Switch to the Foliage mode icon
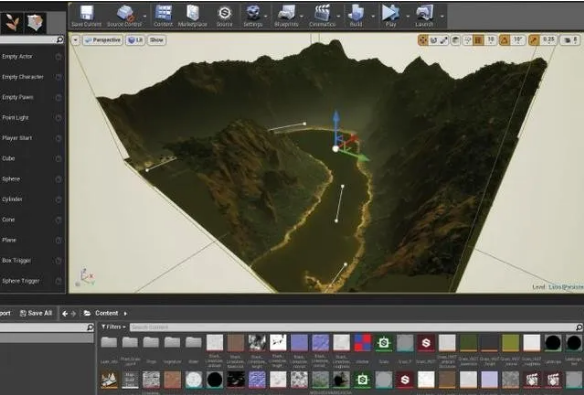This screenshot has height=395, width=584. point(12,22)
